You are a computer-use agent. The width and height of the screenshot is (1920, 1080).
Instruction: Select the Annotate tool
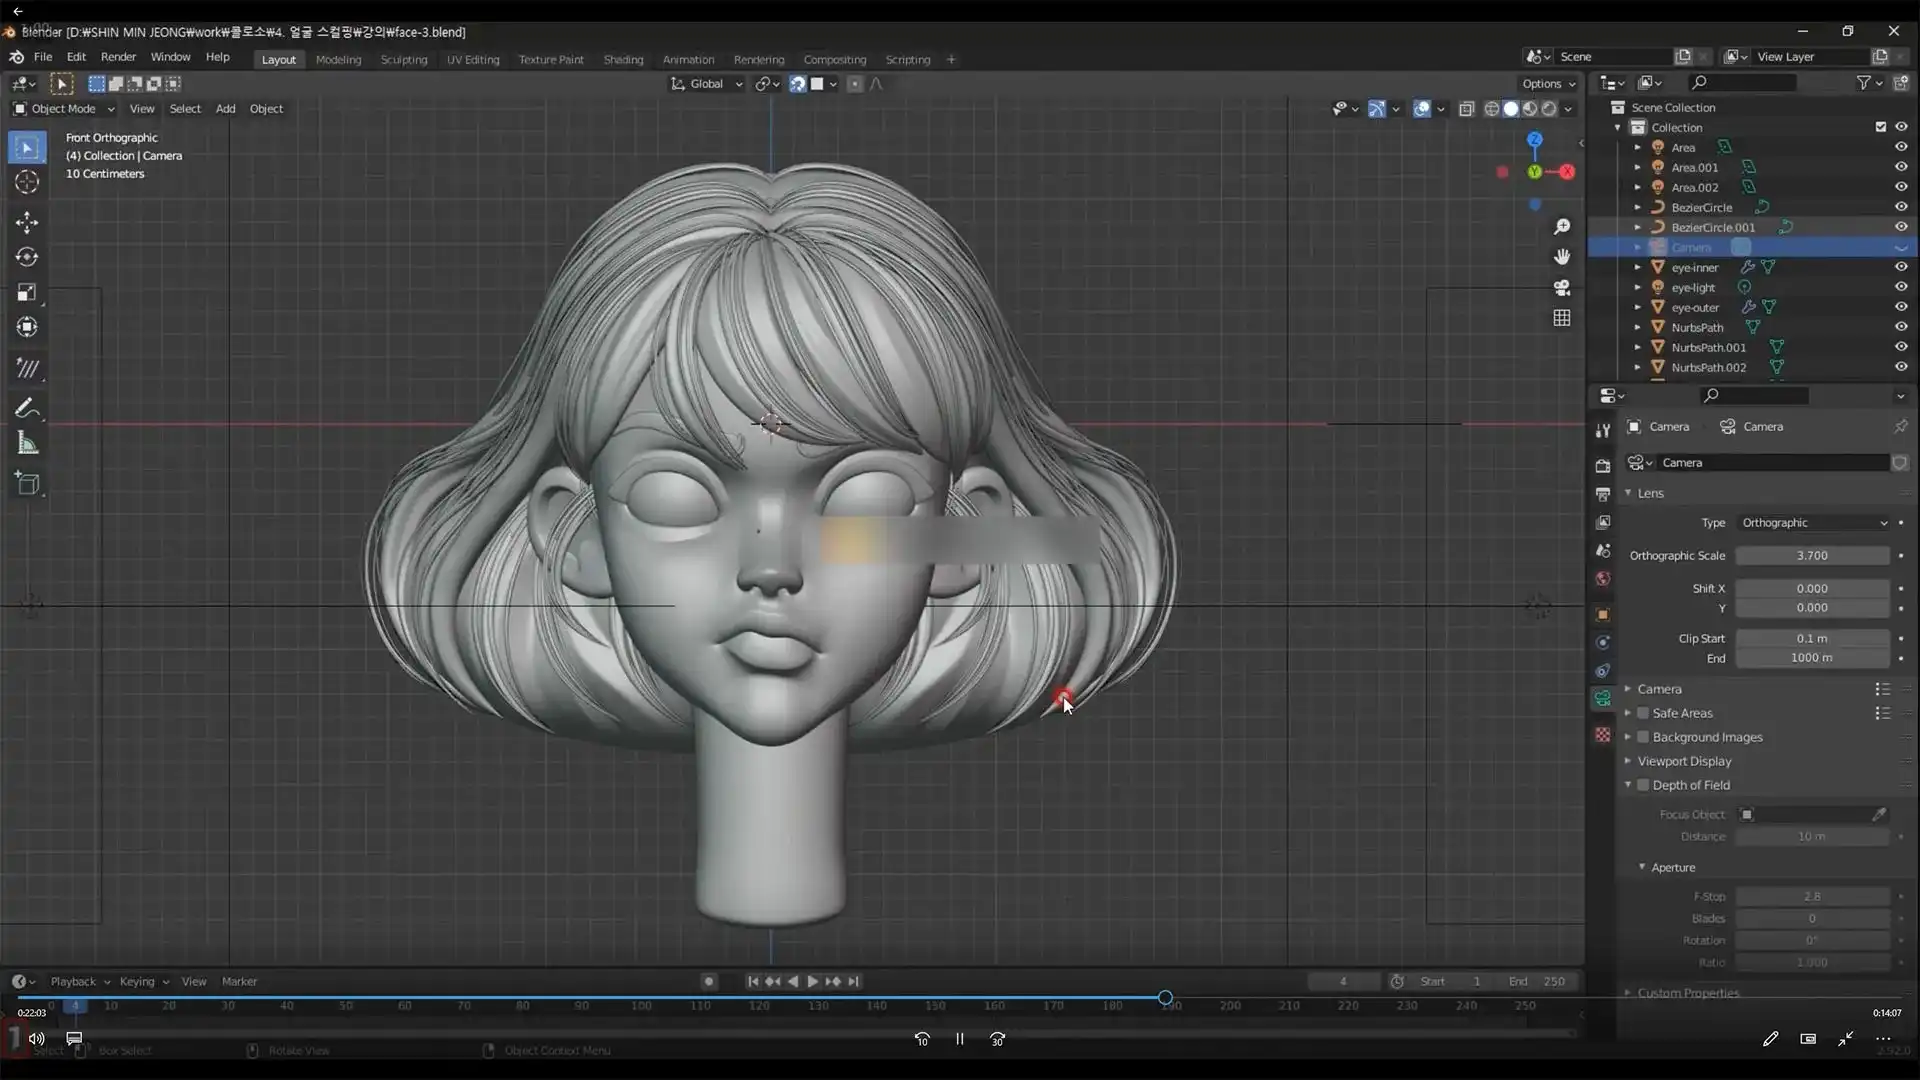point(26,407)
